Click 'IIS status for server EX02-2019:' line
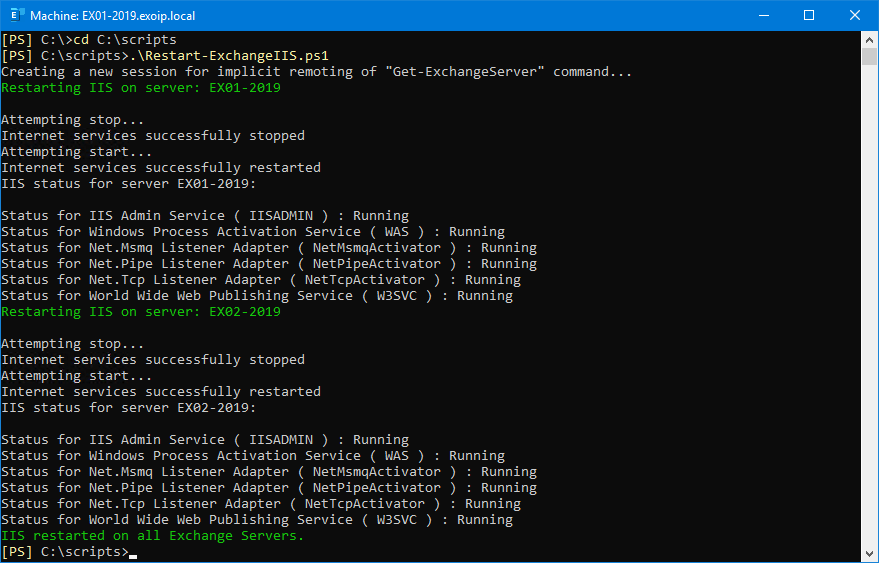This screenshot has height=563, width=879. [128, 408]
